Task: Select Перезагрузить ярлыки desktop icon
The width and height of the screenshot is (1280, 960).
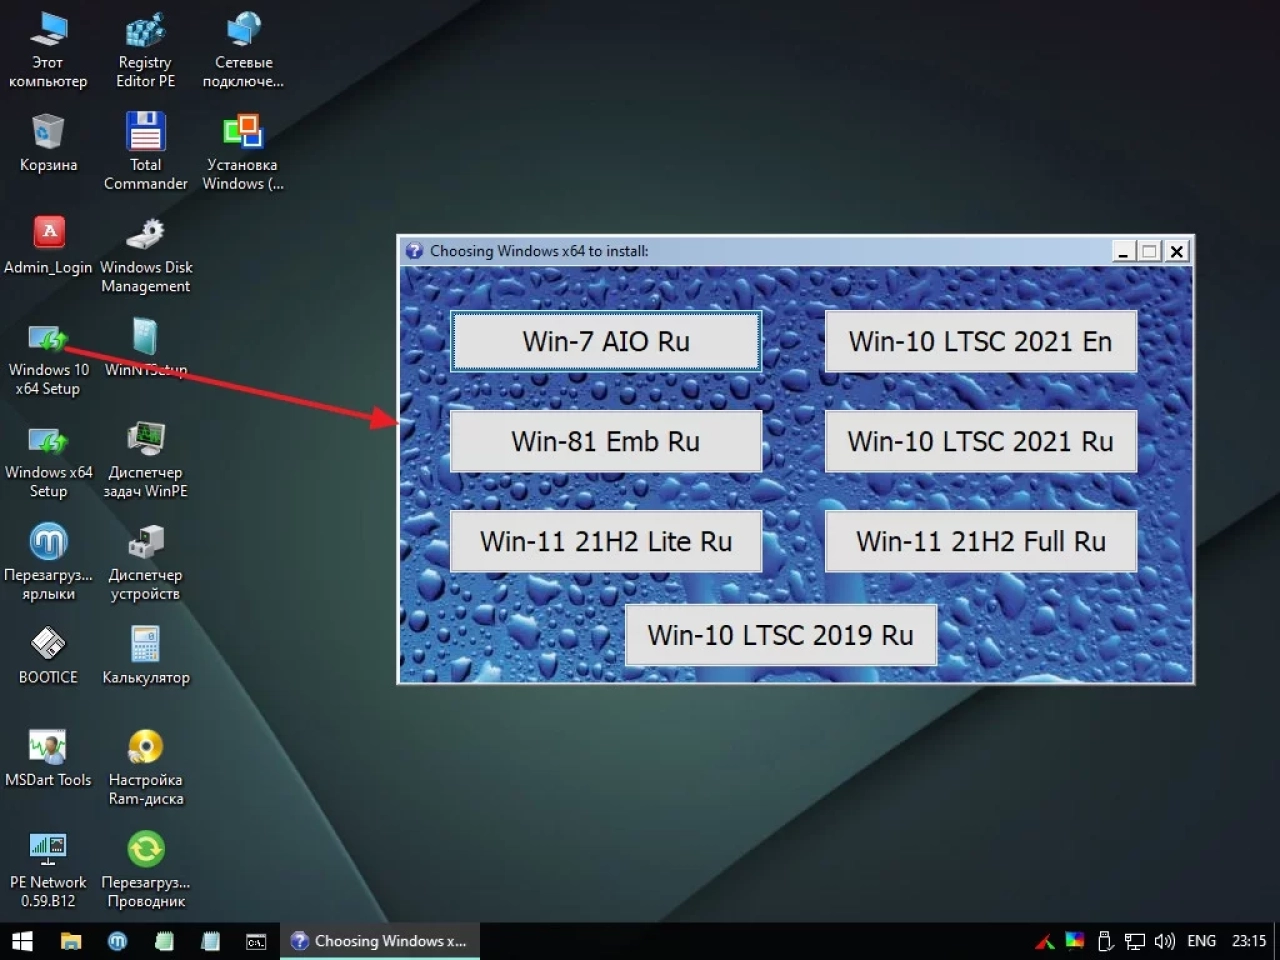Action: (x=48, y=563)
